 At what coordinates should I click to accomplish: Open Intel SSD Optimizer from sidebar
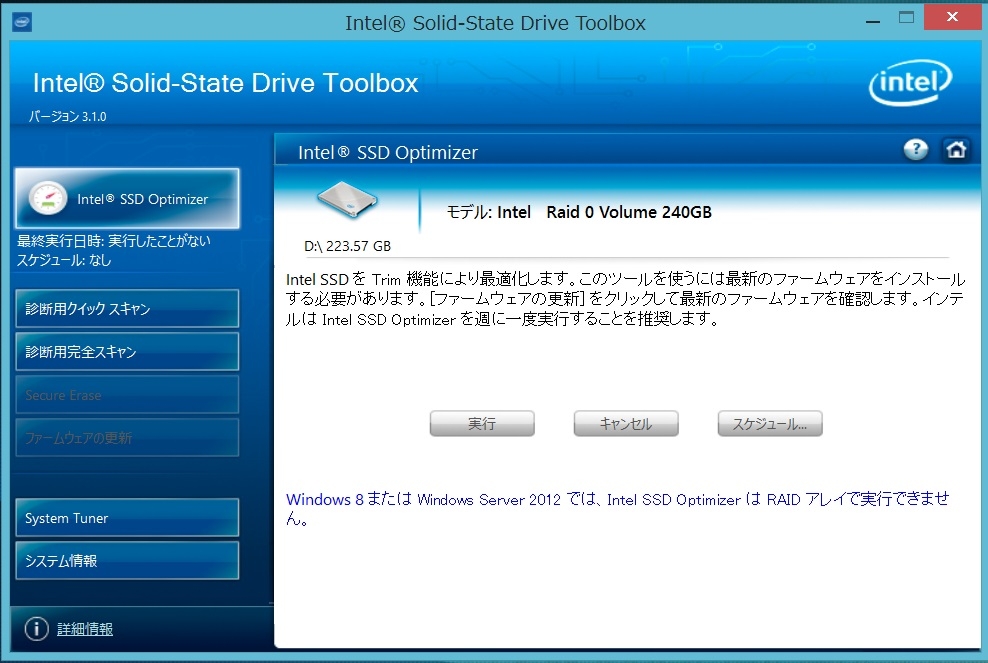tap(127, 199)
